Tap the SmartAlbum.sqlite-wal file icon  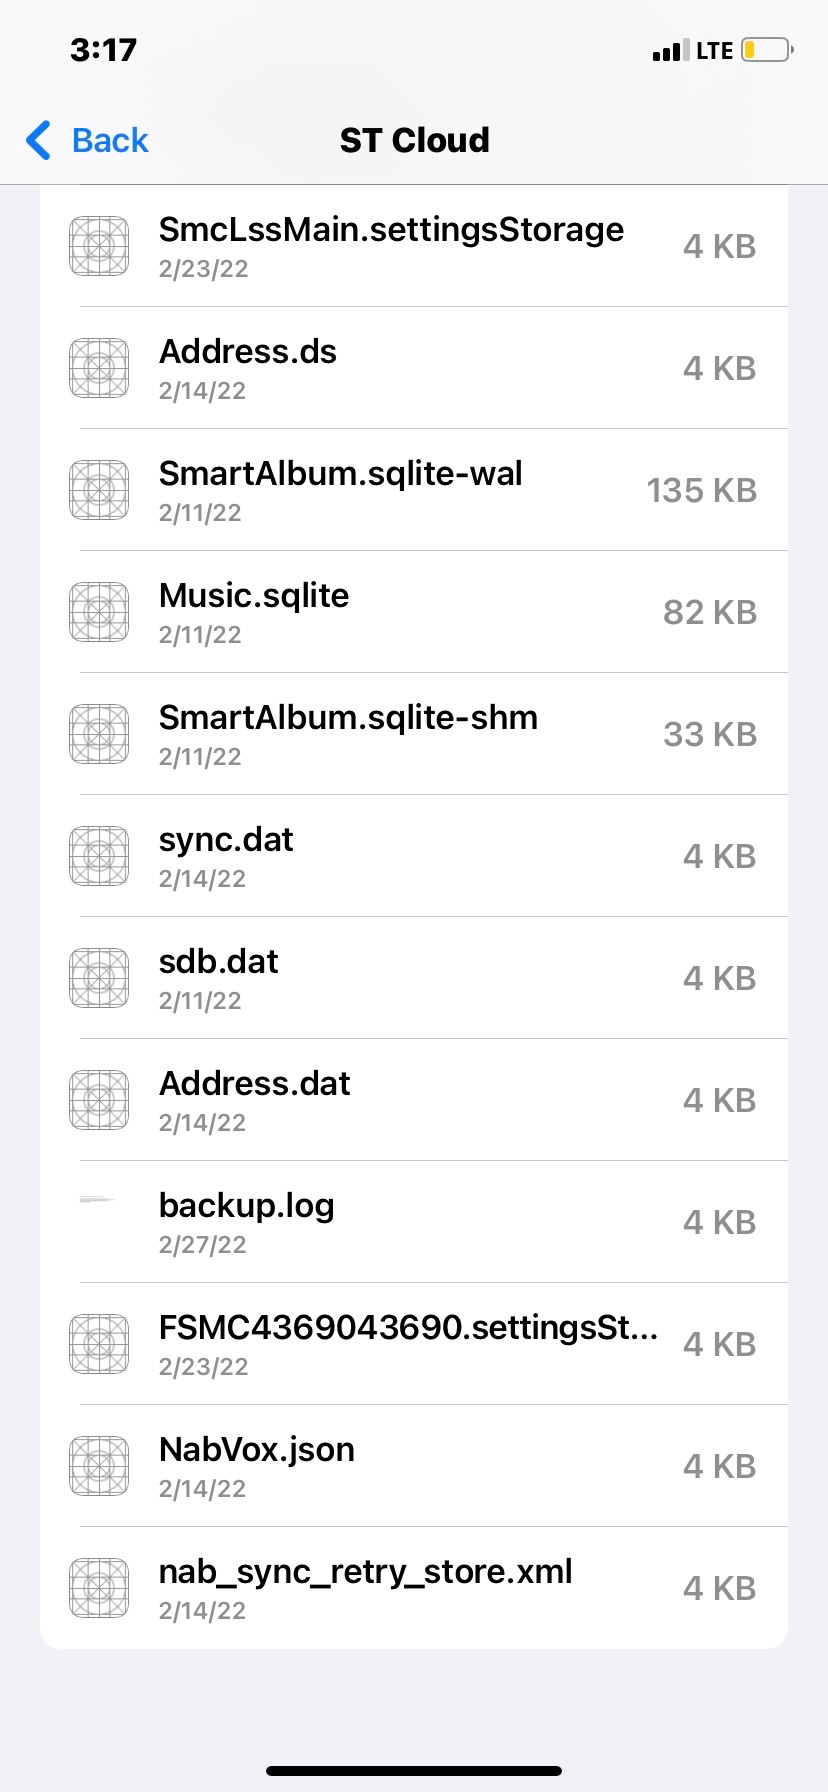(99, 490)
